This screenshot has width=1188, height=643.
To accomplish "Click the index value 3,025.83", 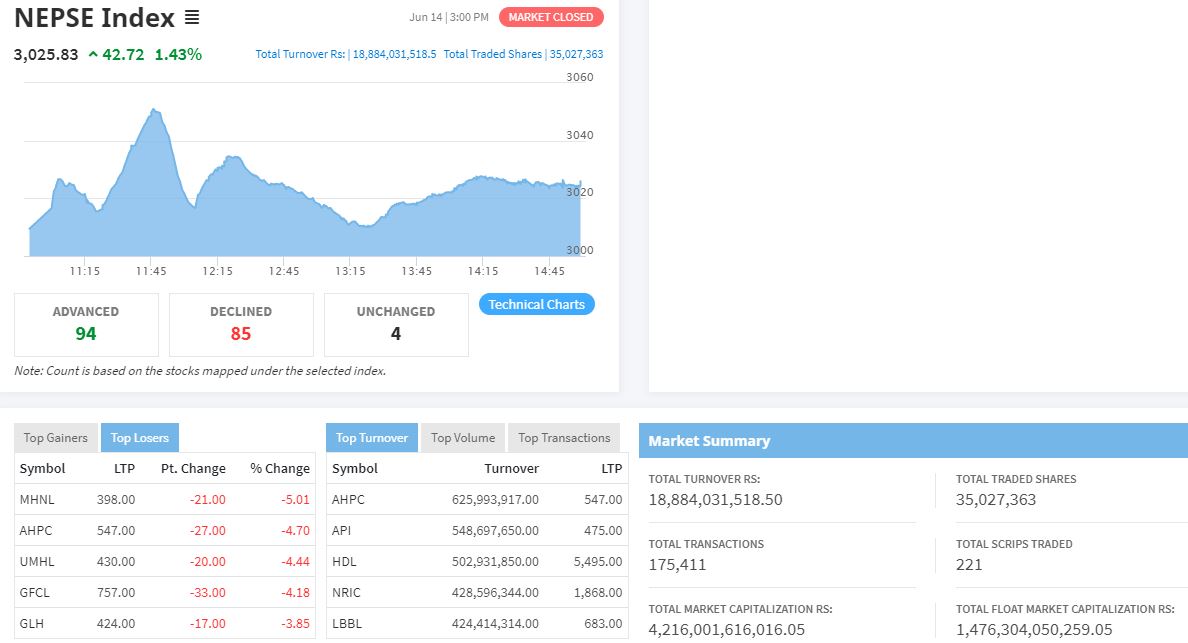I will (x=46, y=55).
